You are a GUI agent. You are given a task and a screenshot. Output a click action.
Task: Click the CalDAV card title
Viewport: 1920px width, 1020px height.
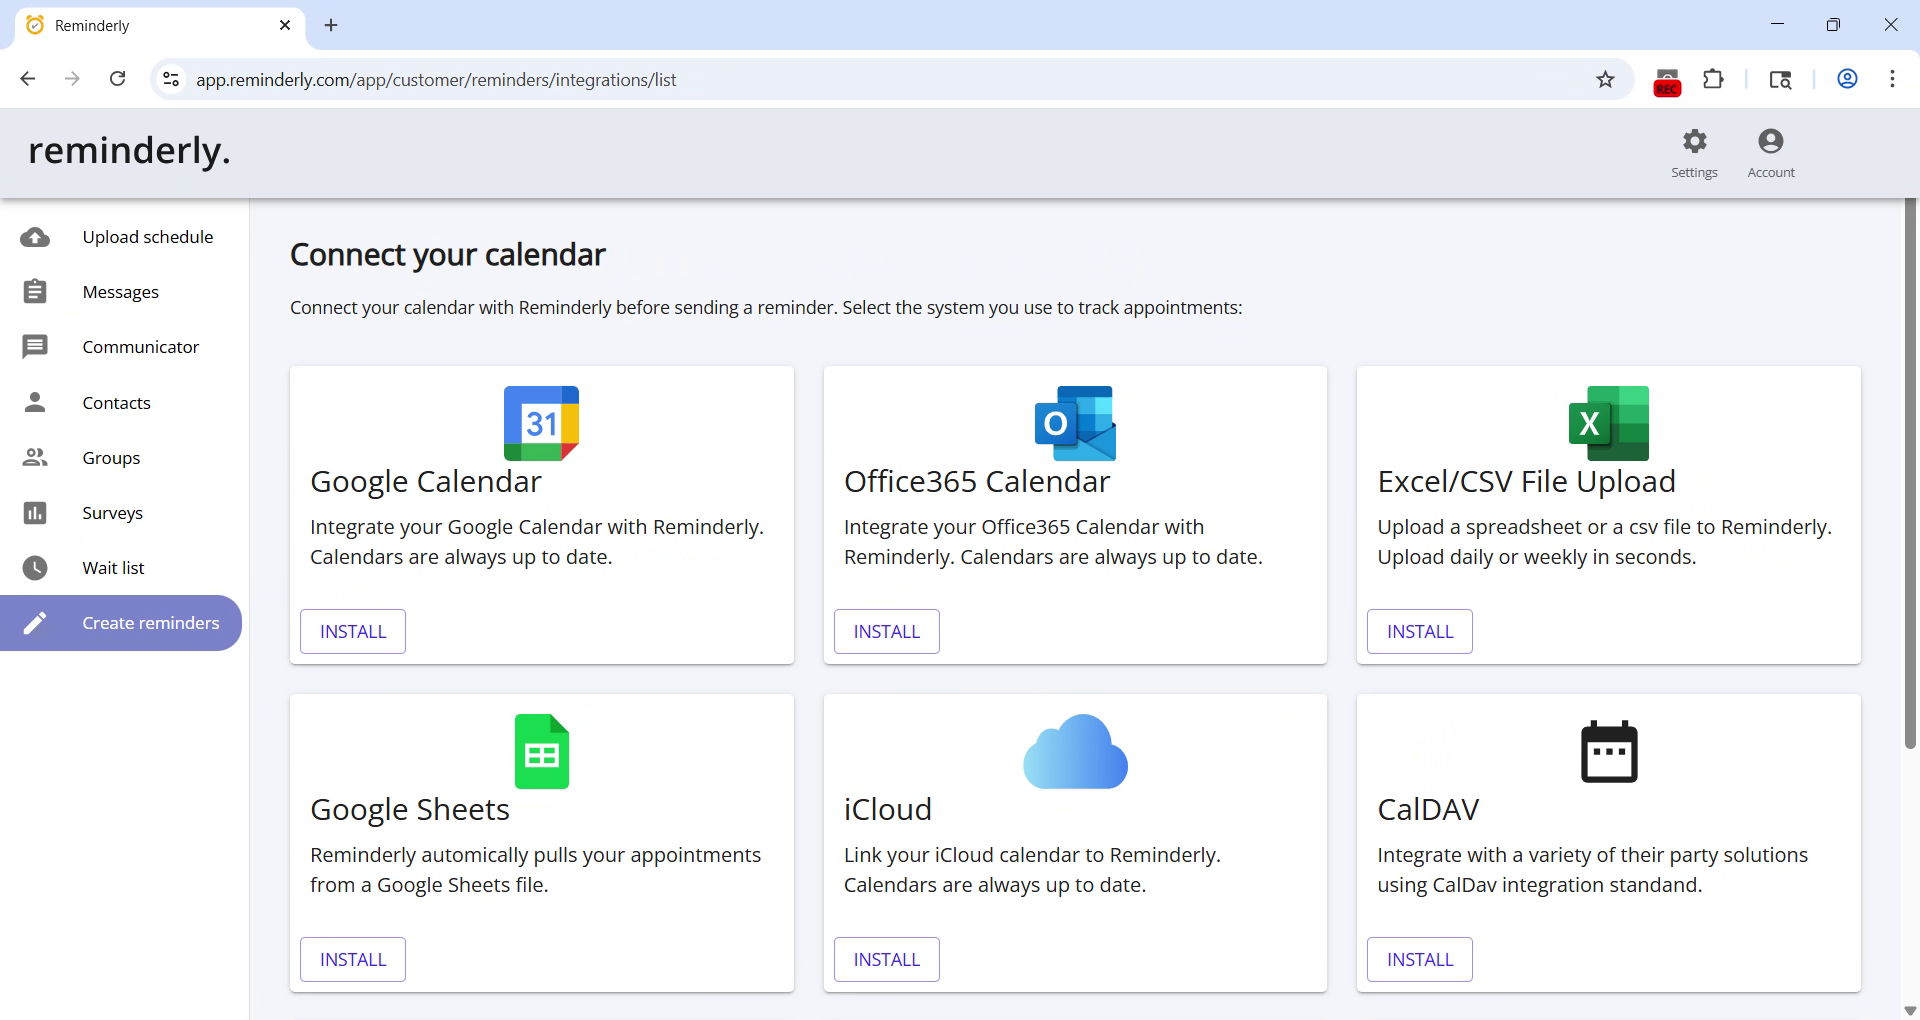[1428, 810]
